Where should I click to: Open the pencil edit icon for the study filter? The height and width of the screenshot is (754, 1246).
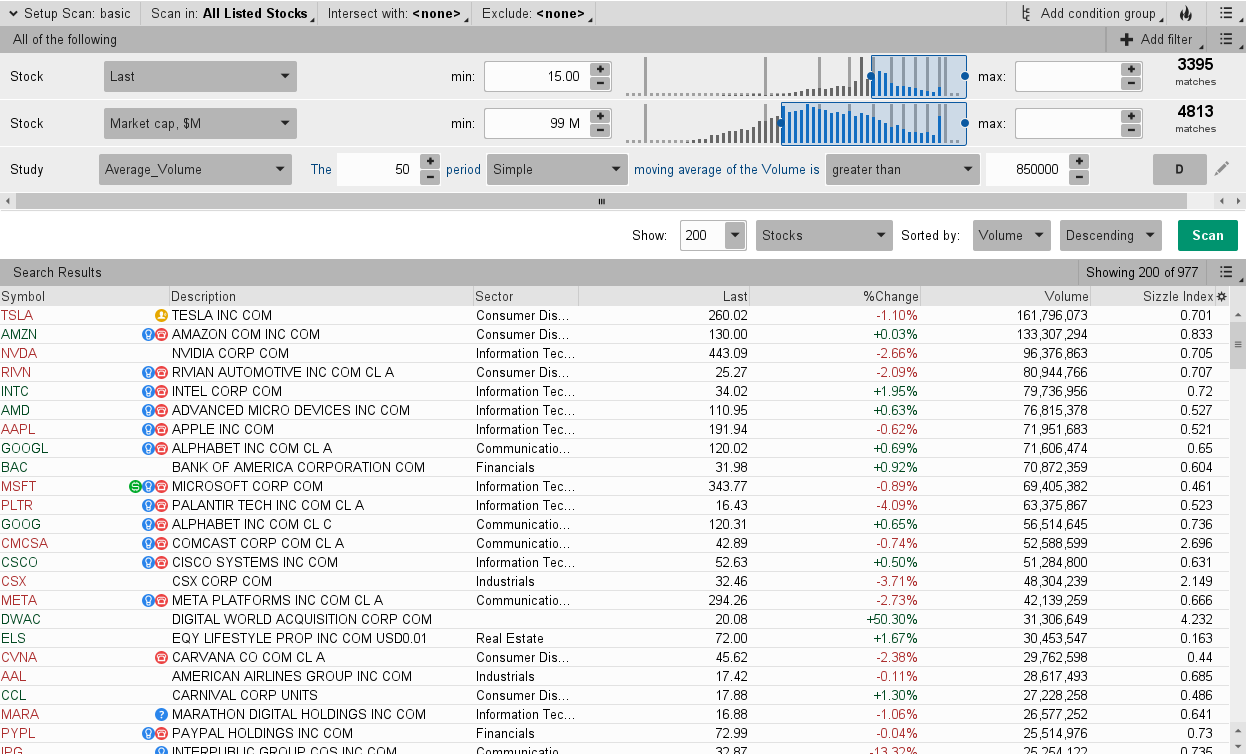click(1222, 169)
